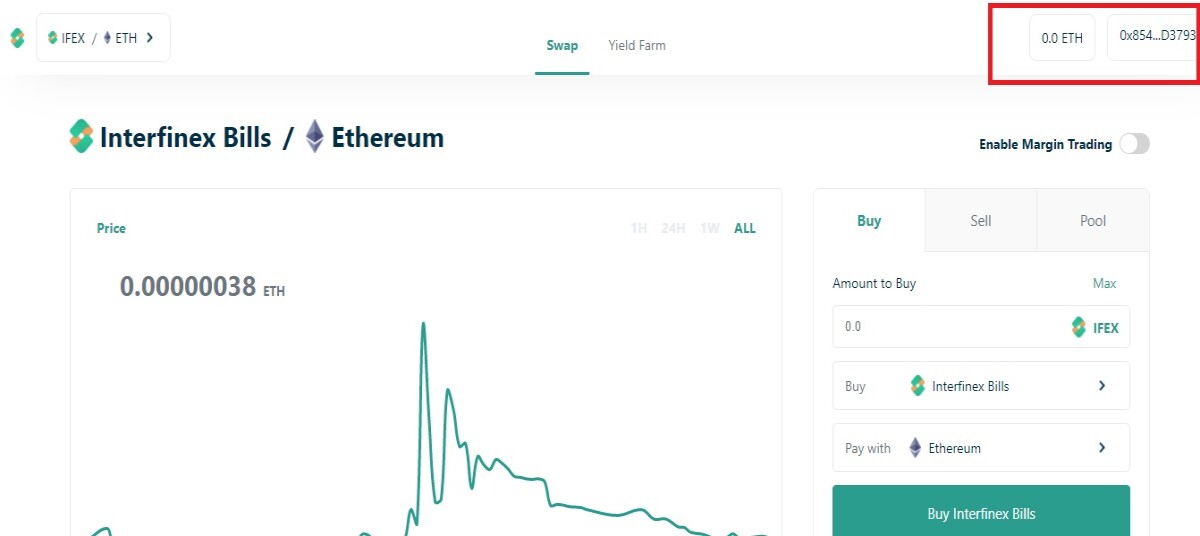This screenshot has width=1200, height=536.
Task: Open the 0x854...D3793 wallet address button
Action: 1153,37
